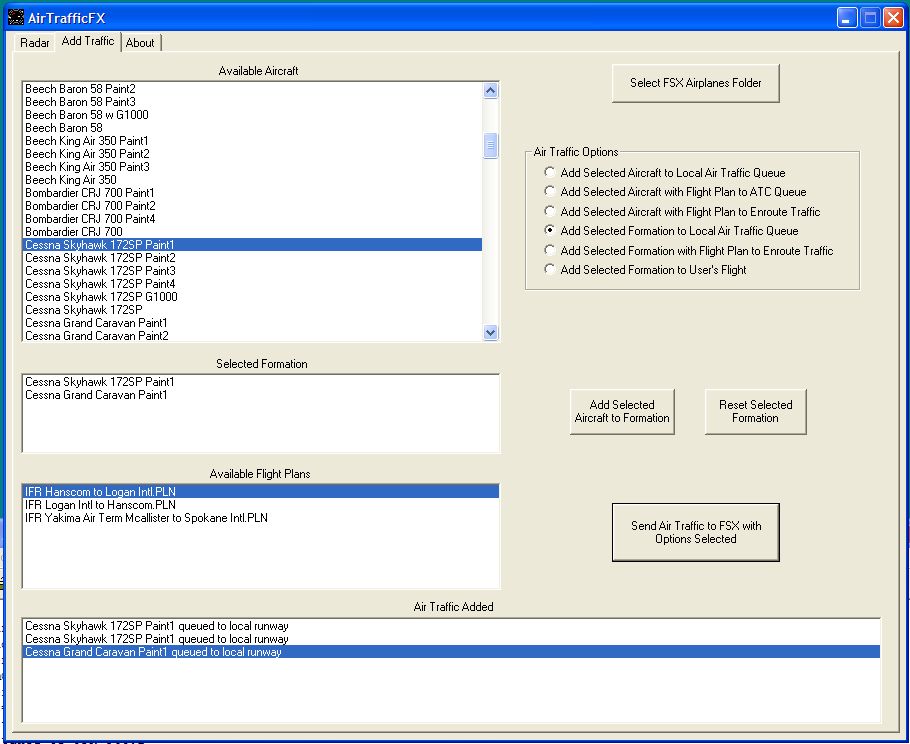Screen dimensions: 910x744
Task: Close the AirTrafficFX window
Action: (x=893, y=17)
